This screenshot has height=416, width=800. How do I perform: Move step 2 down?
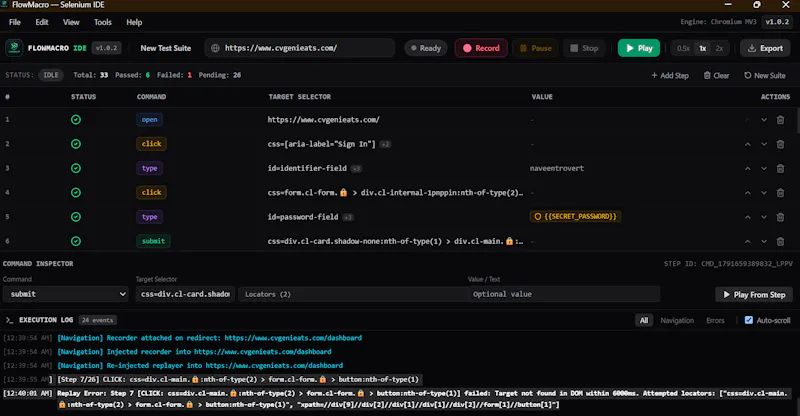(764, 144)
